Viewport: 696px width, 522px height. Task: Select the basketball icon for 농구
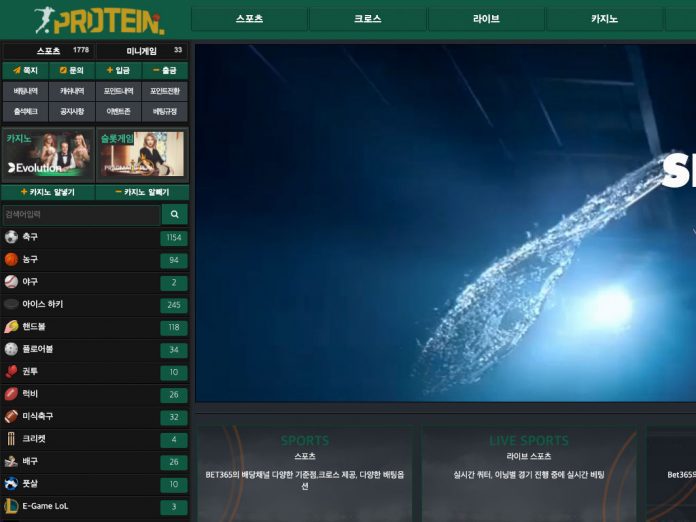click(11, 259)
